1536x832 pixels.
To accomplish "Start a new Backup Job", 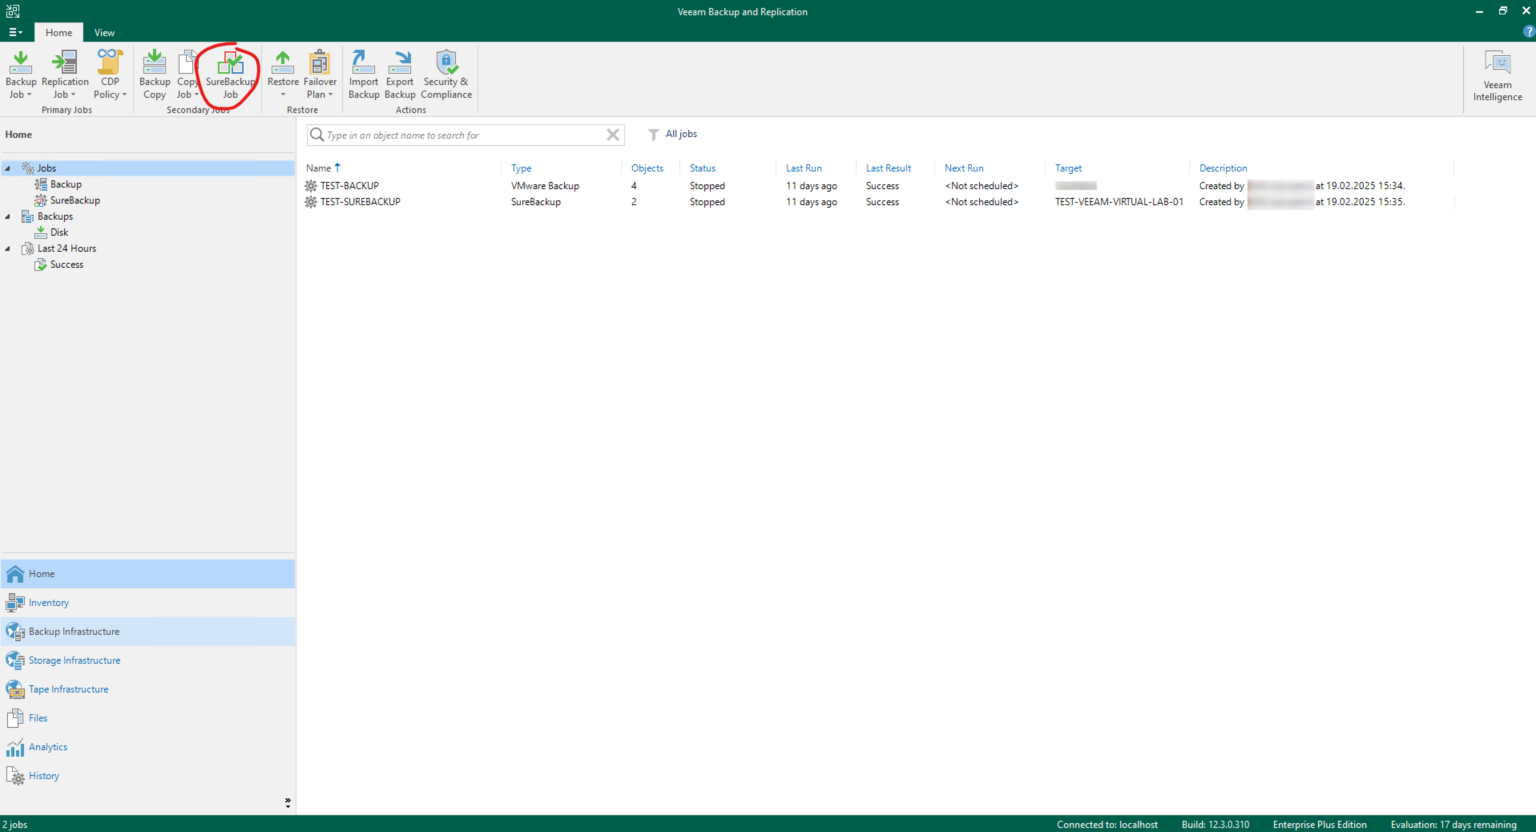I will click(20, 74).
